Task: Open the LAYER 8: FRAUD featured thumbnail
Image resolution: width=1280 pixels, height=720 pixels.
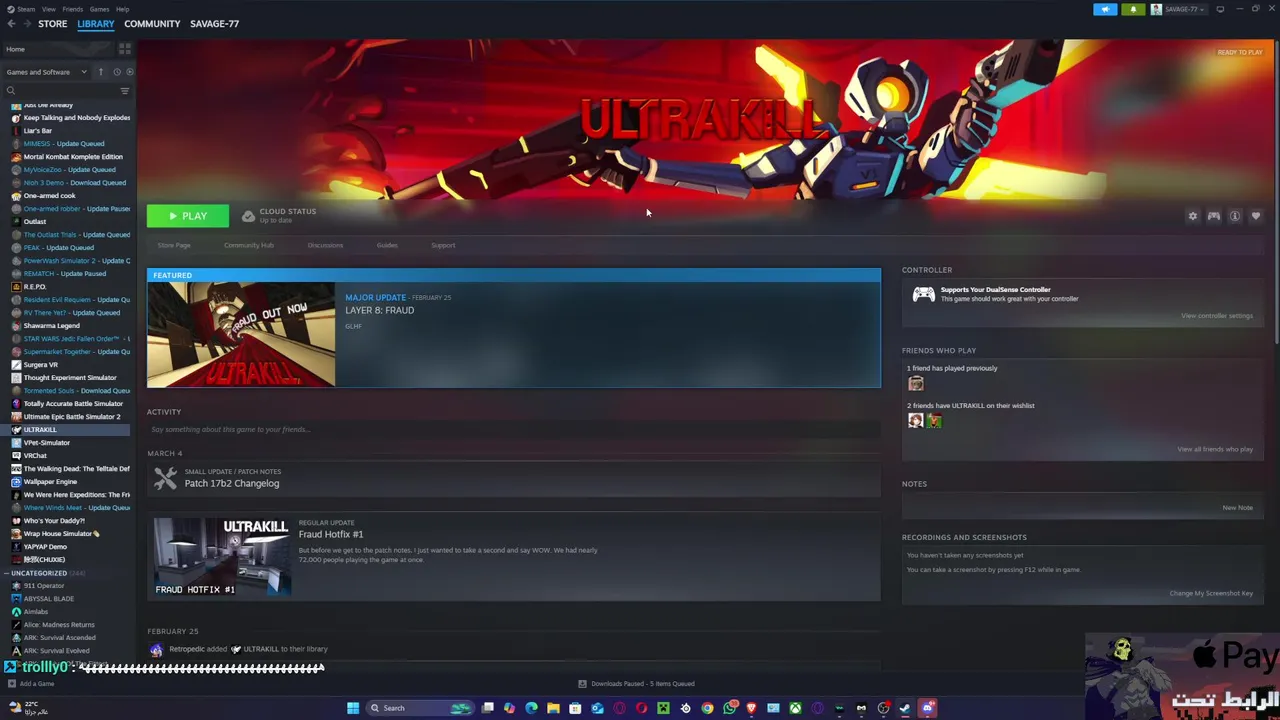Action: click(241, 334)
